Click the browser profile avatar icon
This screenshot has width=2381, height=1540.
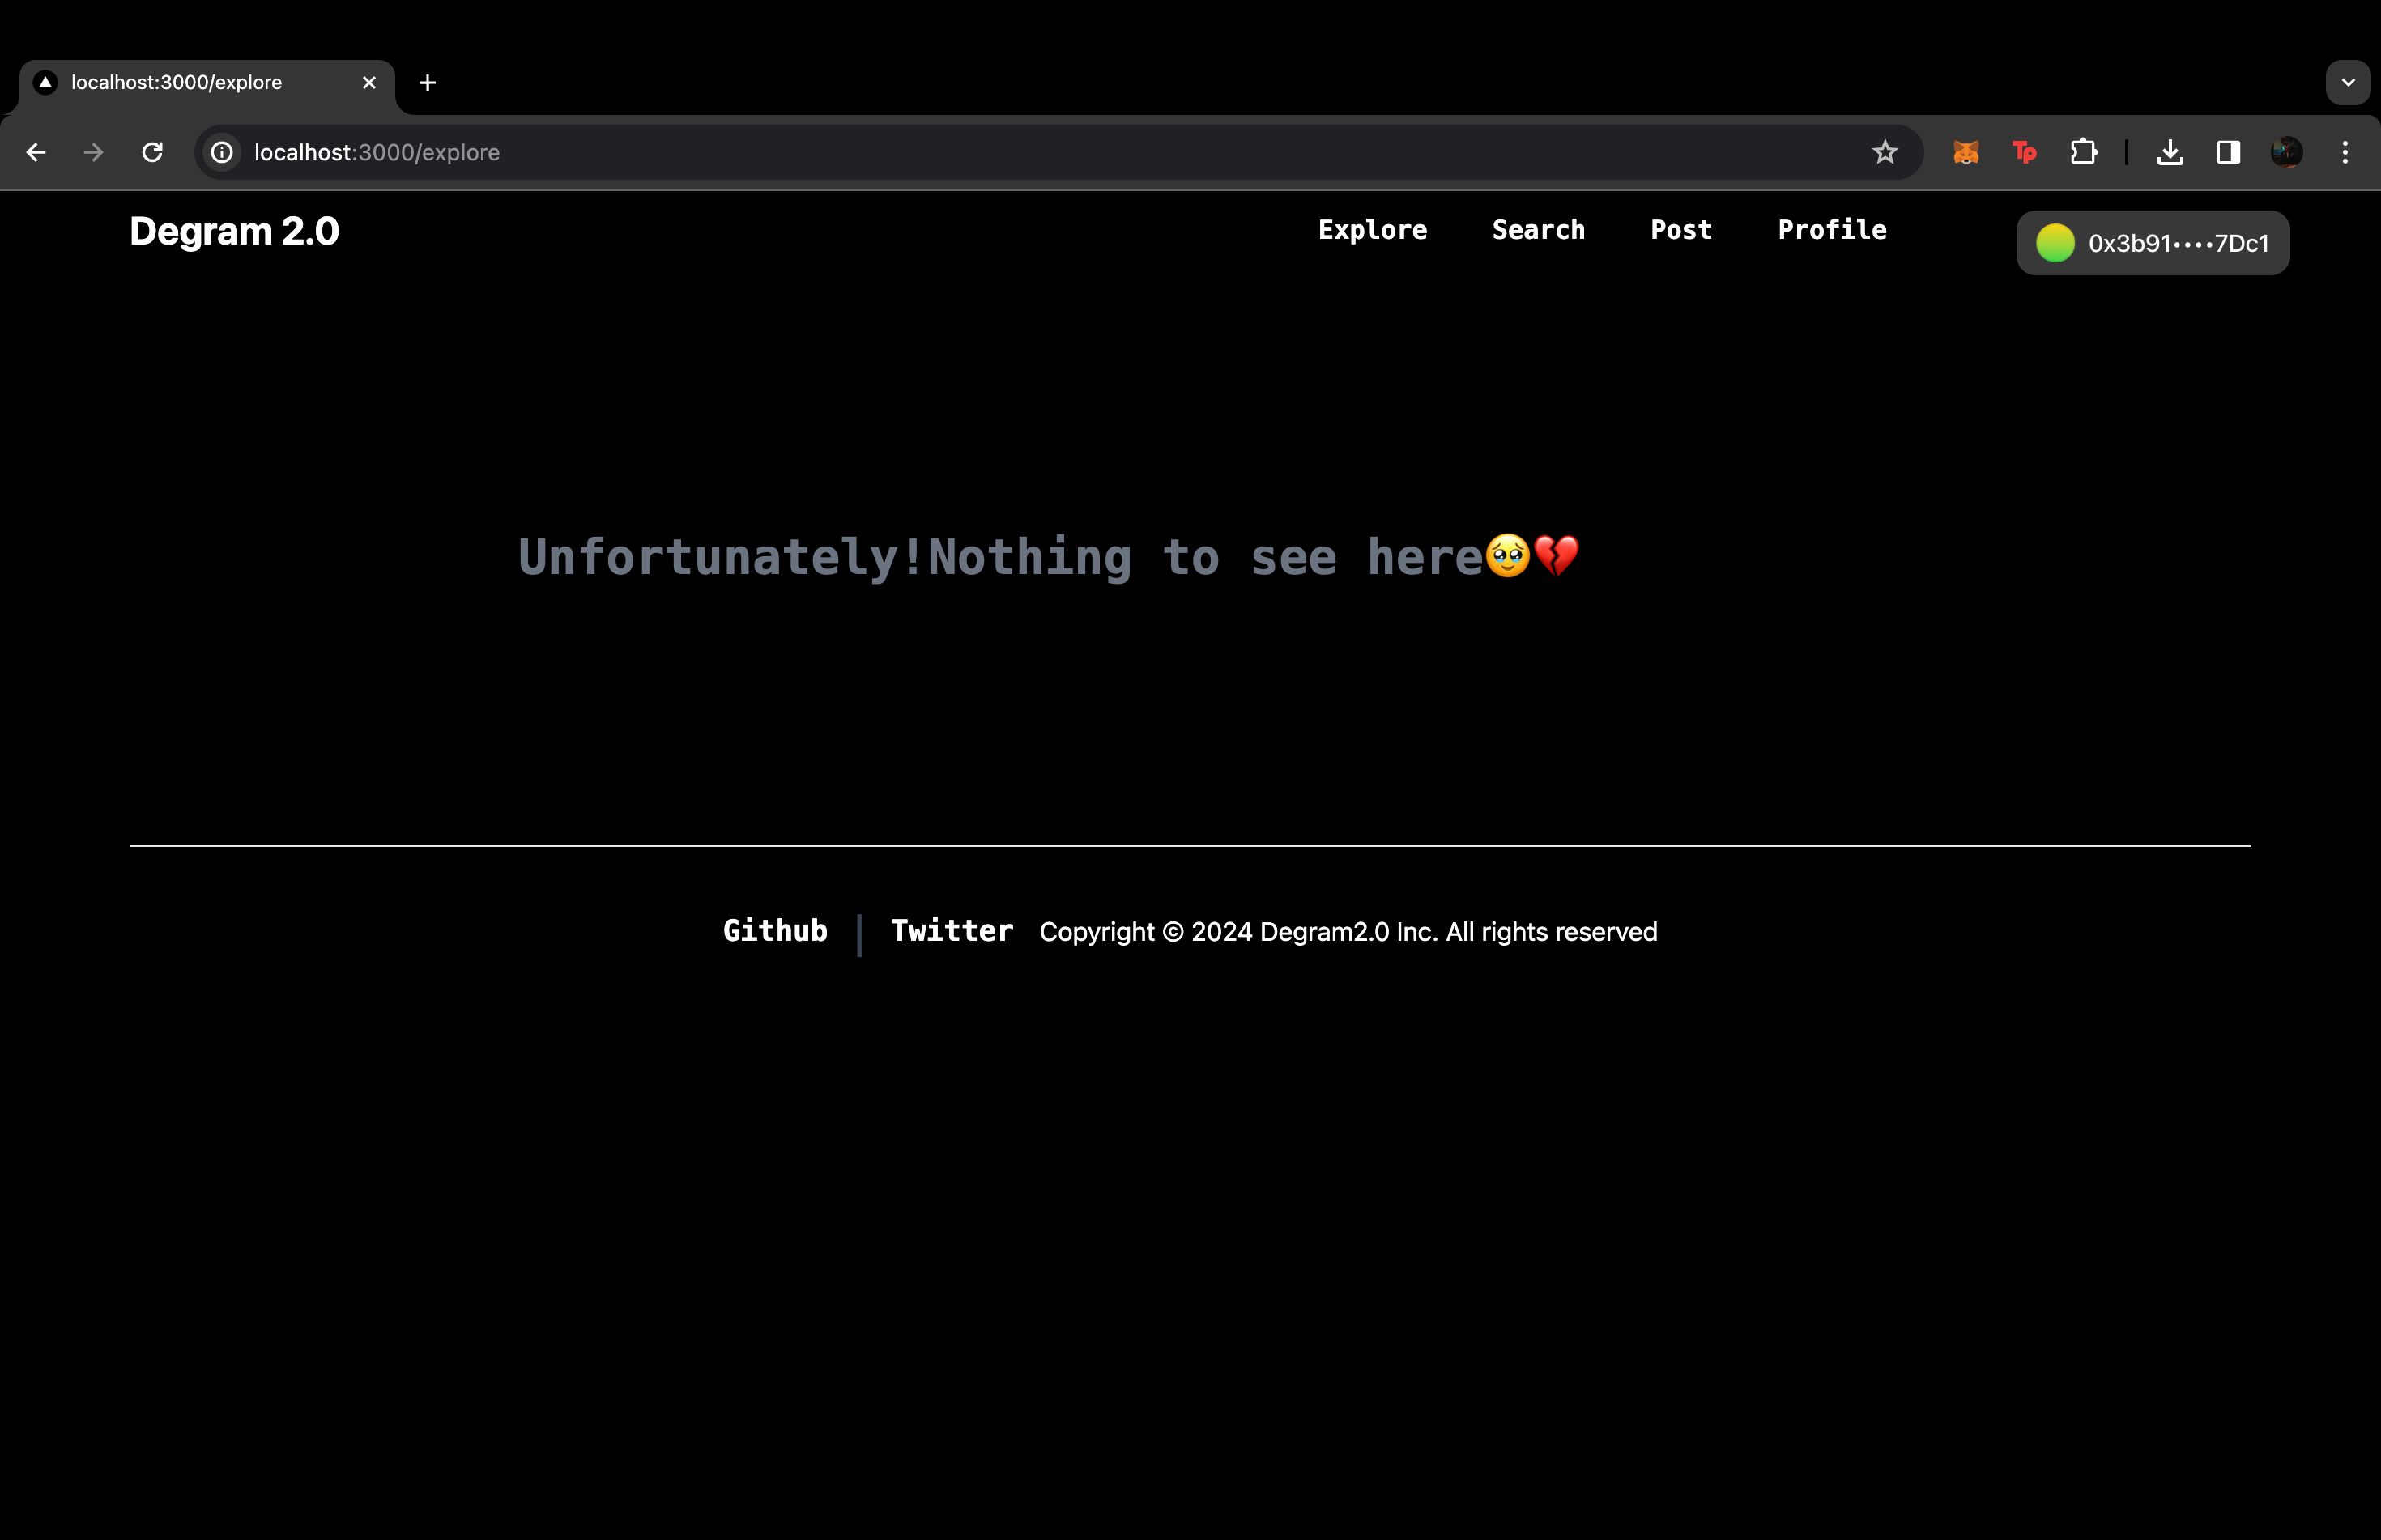[2287, 152]
